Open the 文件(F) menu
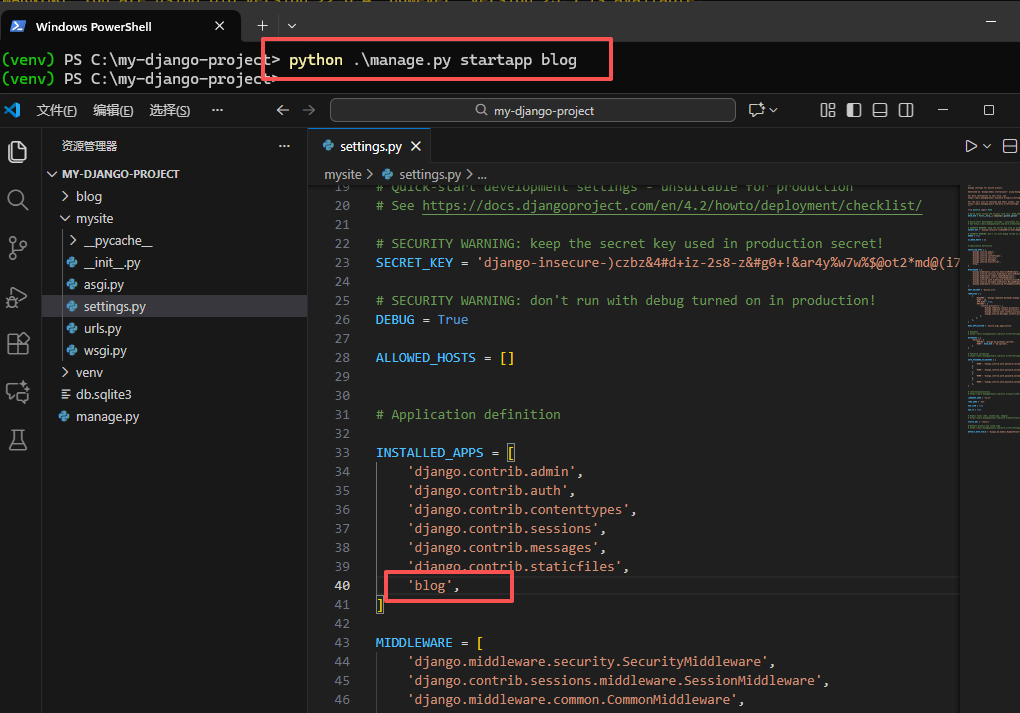This screenshot has width=1020, height=713. click(x=57, y=110)
